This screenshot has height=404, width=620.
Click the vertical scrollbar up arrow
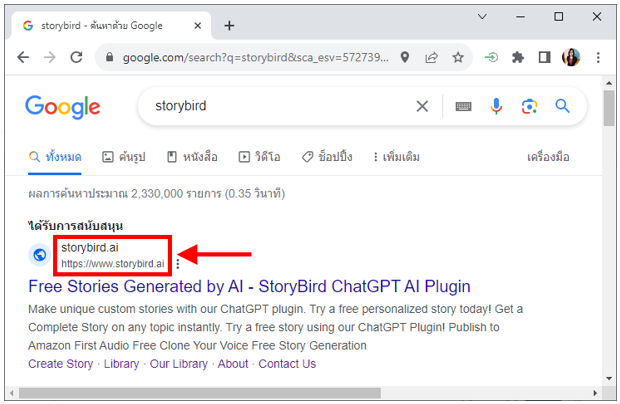pyautogui.click(x=609, y=83)
